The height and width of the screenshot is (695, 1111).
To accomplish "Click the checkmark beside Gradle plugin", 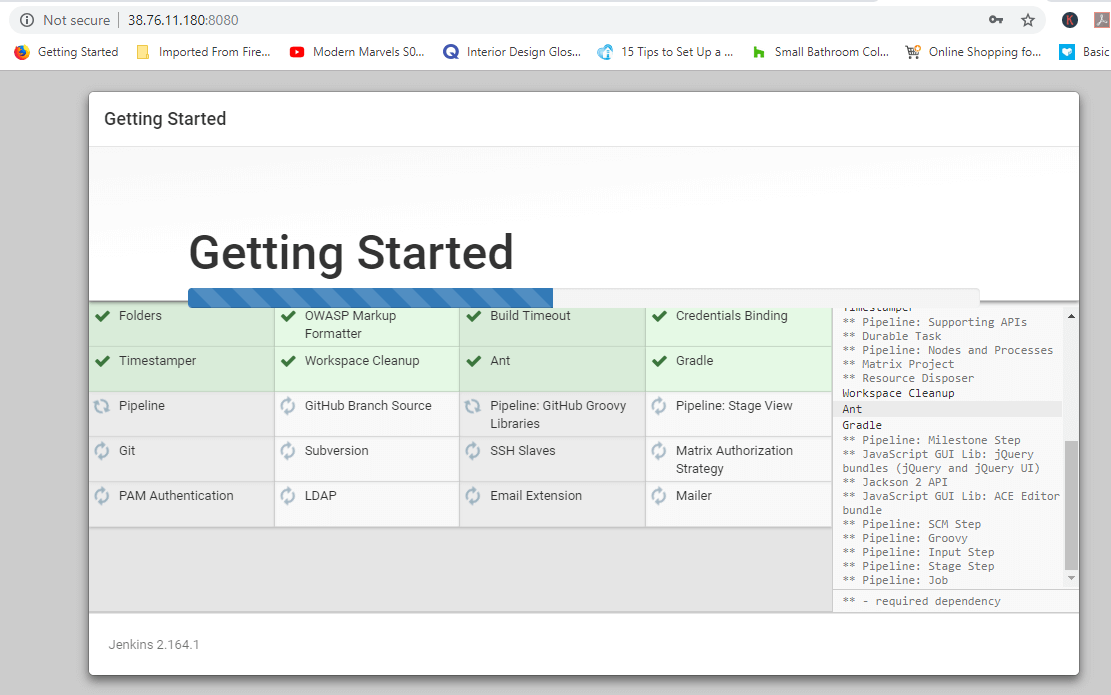I will tap(660, 361).
